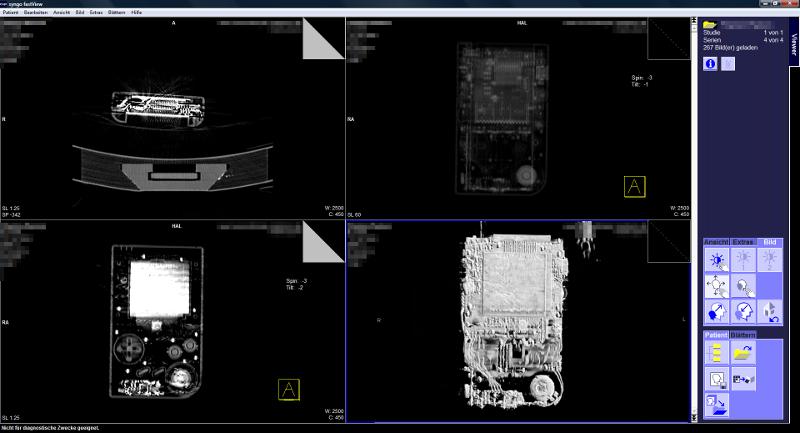
Task: Switch to the Ansicht tool tab
Action: (716, 242)
